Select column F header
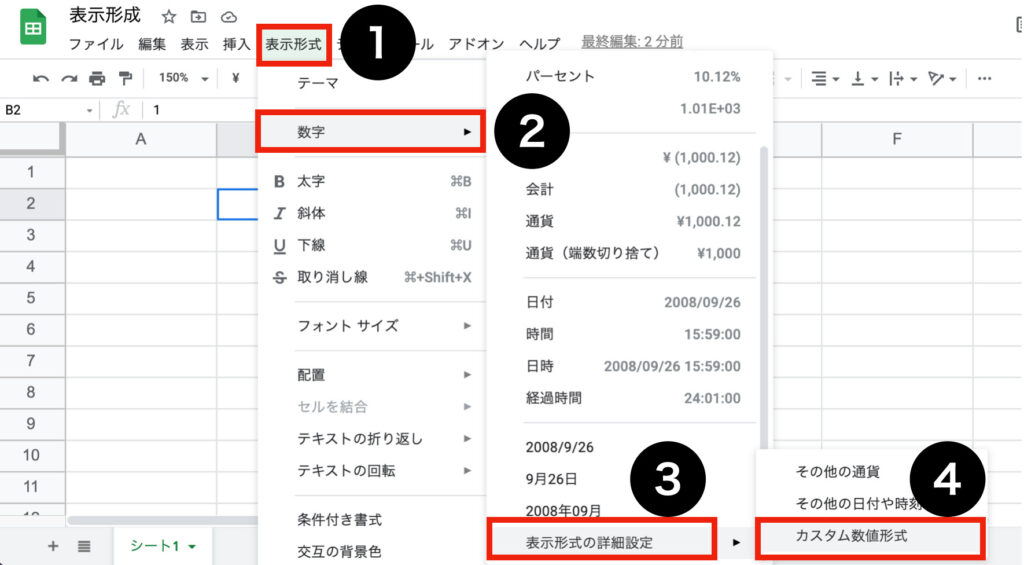This screenshot has height=565, width=1024. [x=897, y=139]
